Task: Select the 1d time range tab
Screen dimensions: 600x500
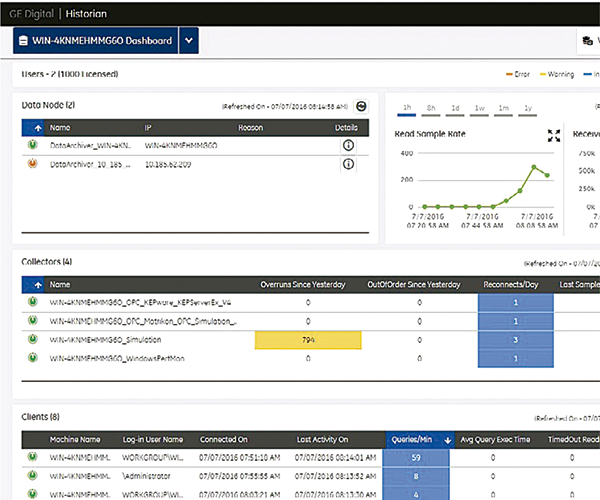Action: pos(455,109)
